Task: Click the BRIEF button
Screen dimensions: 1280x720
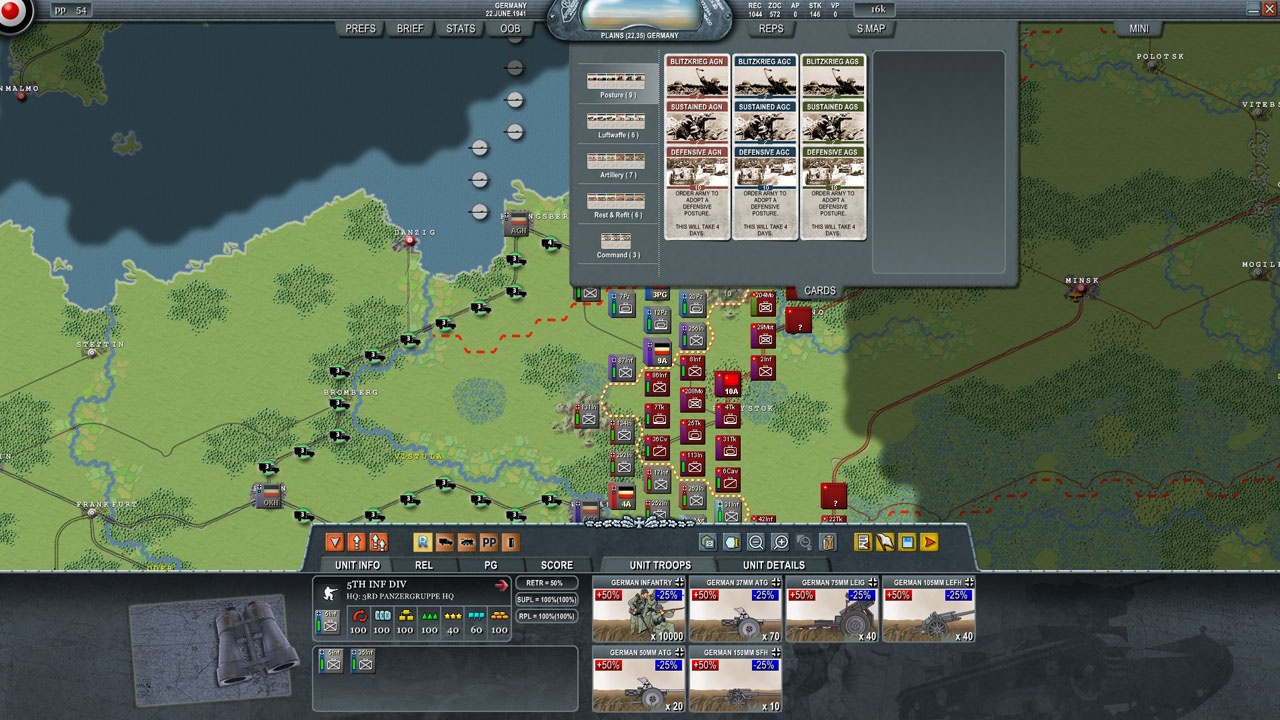Action: 410,28
